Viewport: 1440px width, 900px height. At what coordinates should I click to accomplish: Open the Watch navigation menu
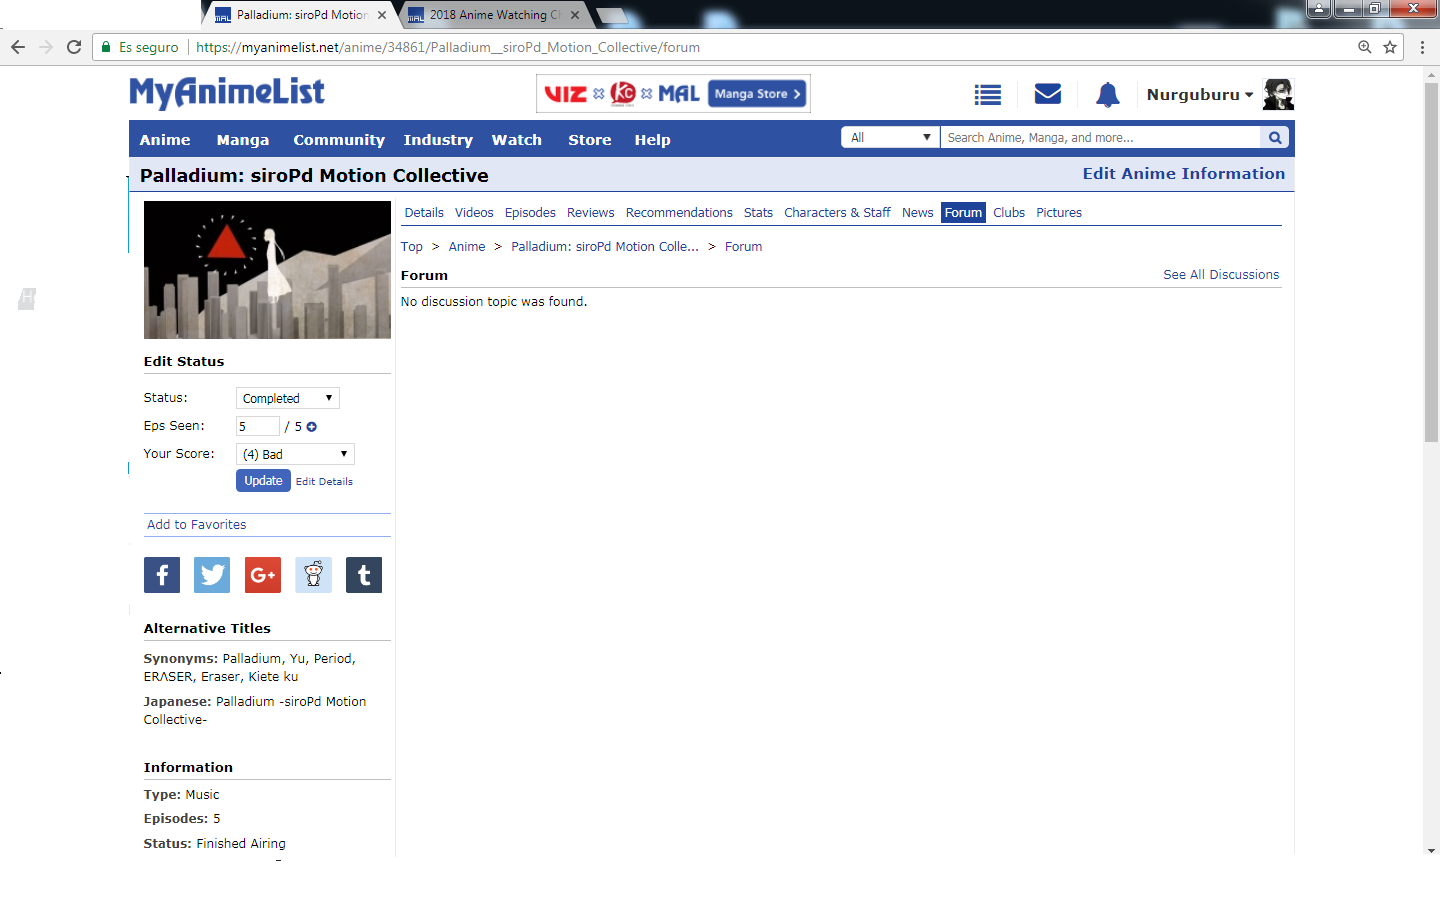(517, 140)
